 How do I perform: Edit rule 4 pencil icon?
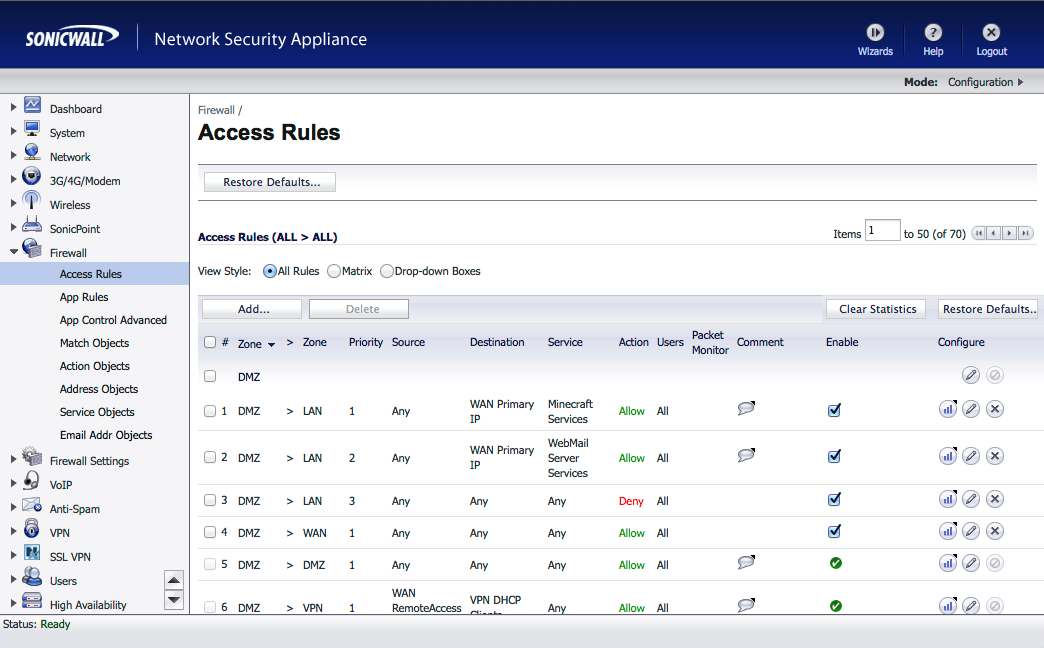[971, 531]
